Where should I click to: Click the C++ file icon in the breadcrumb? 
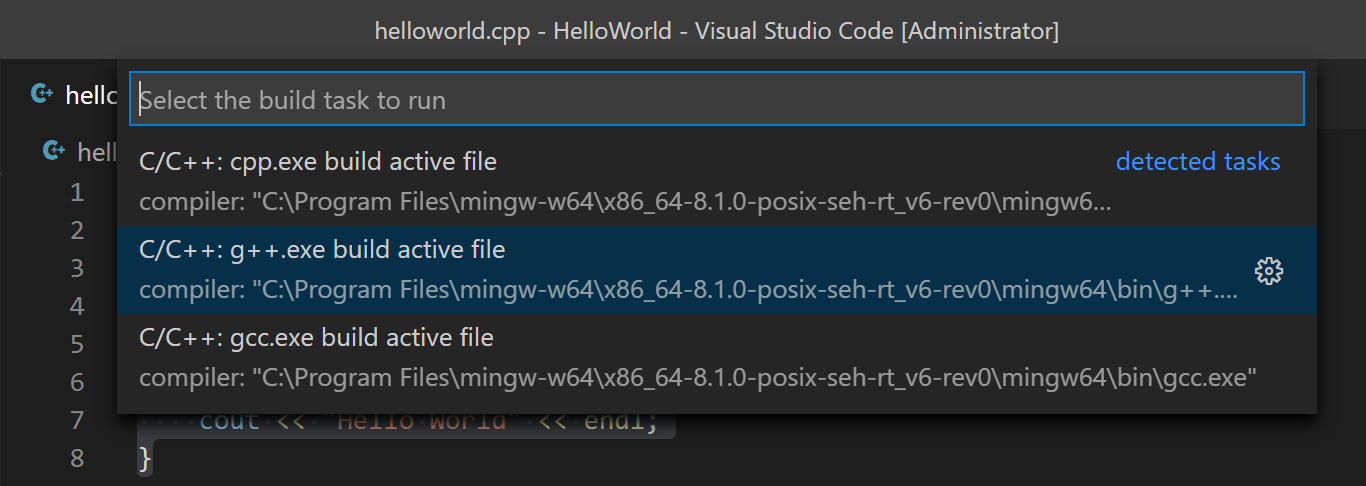[53, 151]
